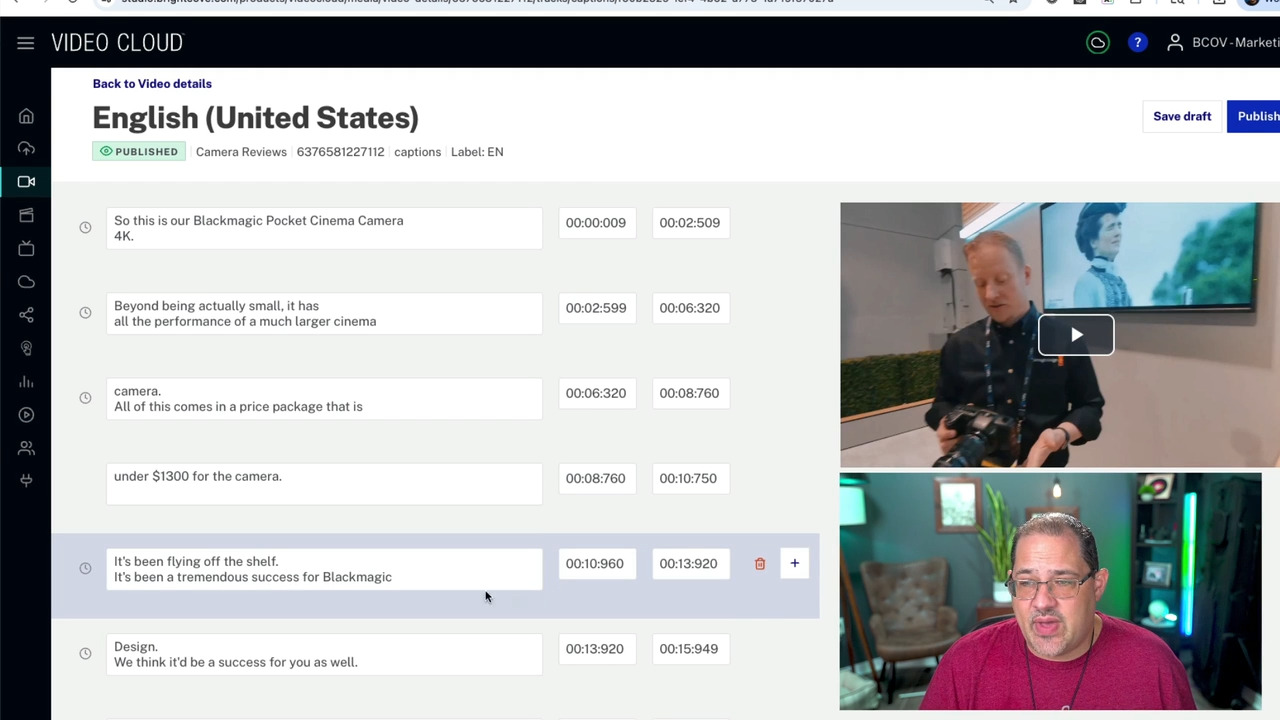Screen dimensions: 1280x720
Task: Edit the 'It's been flying off the shelf' caption
Action: (x=324, y=569)
